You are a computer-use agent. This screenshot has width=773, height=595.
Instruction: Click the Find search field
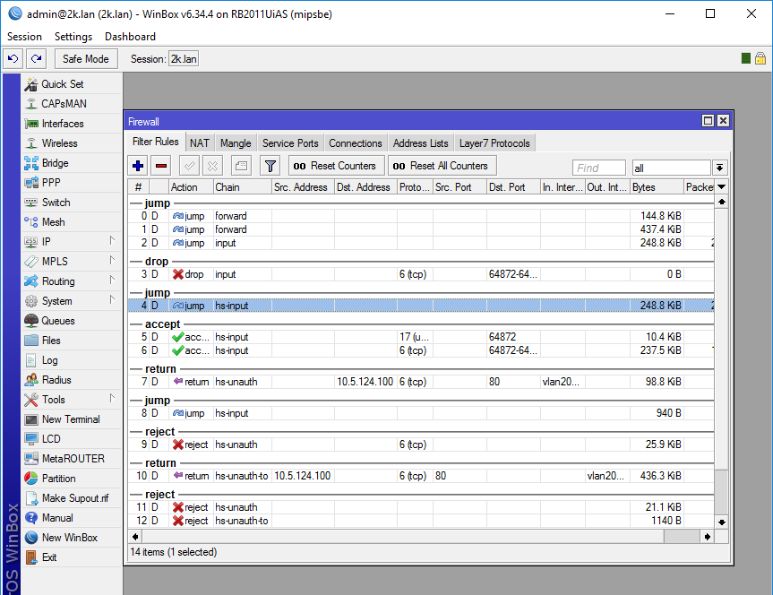pyautogui.click(x=598, y=168)
